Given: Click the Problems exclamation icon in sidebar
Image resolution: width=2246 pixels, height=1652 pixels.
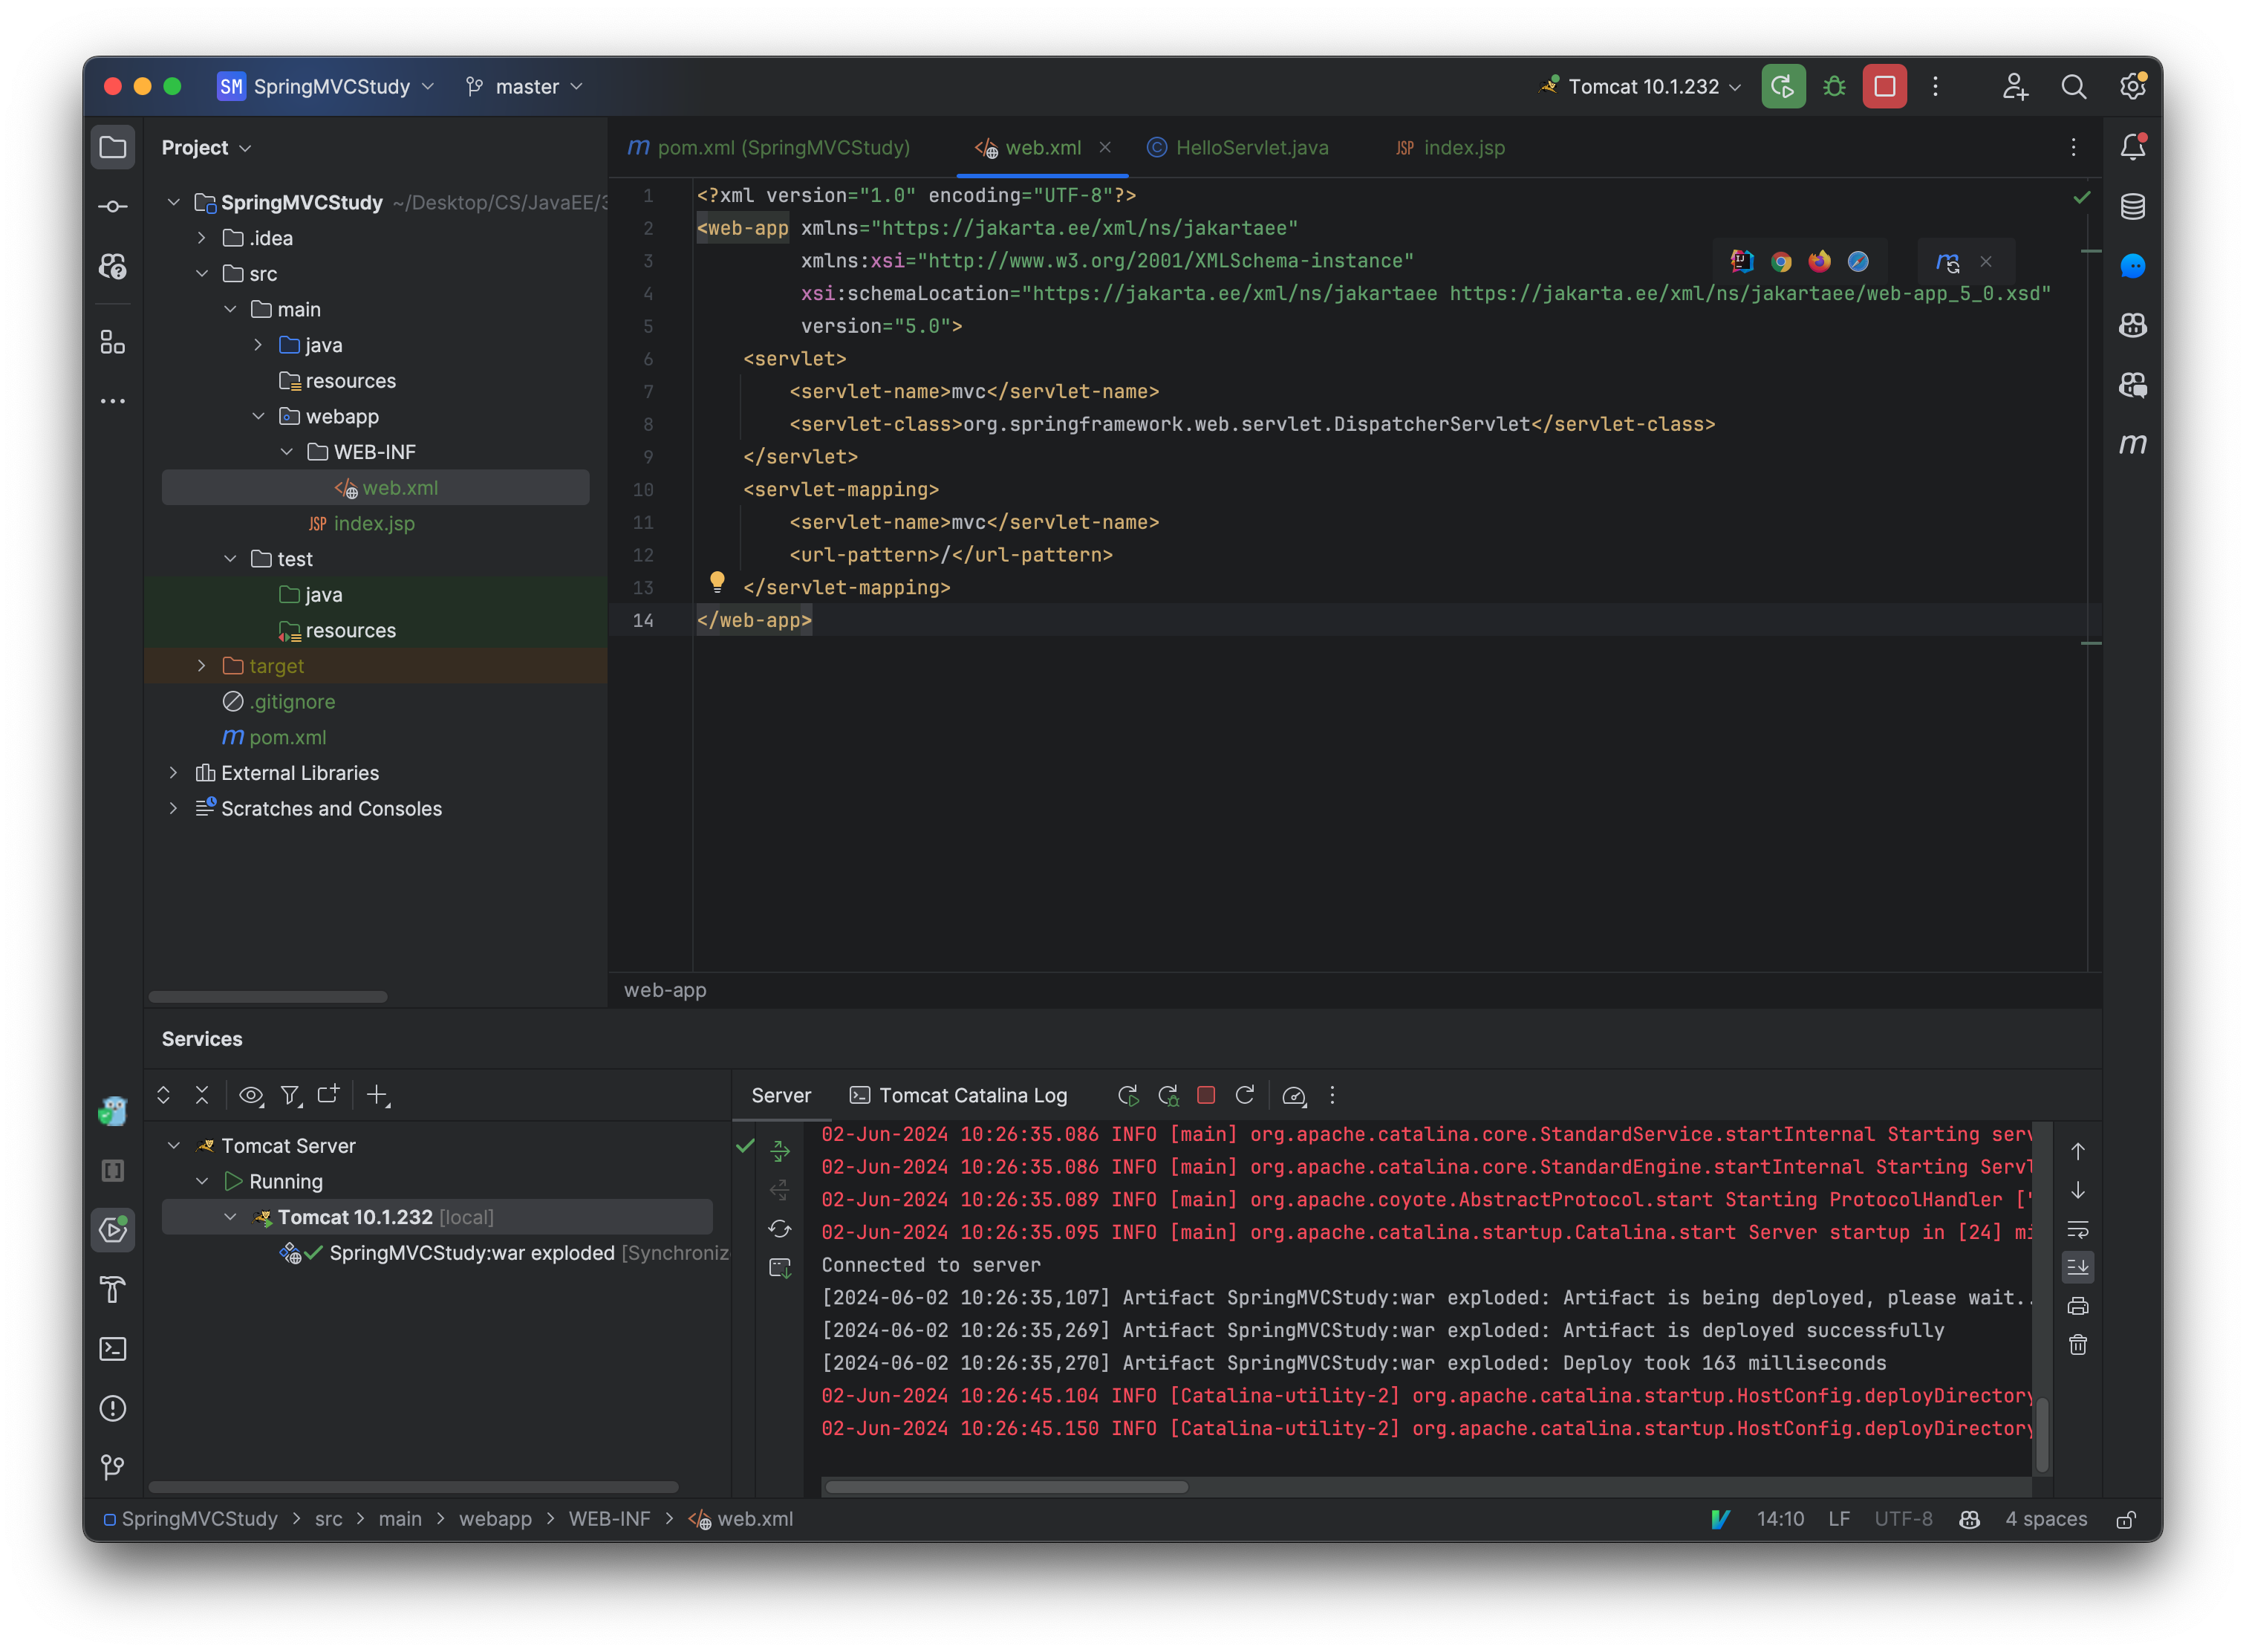Looking at the screenshot, I should click(112, 1408).
